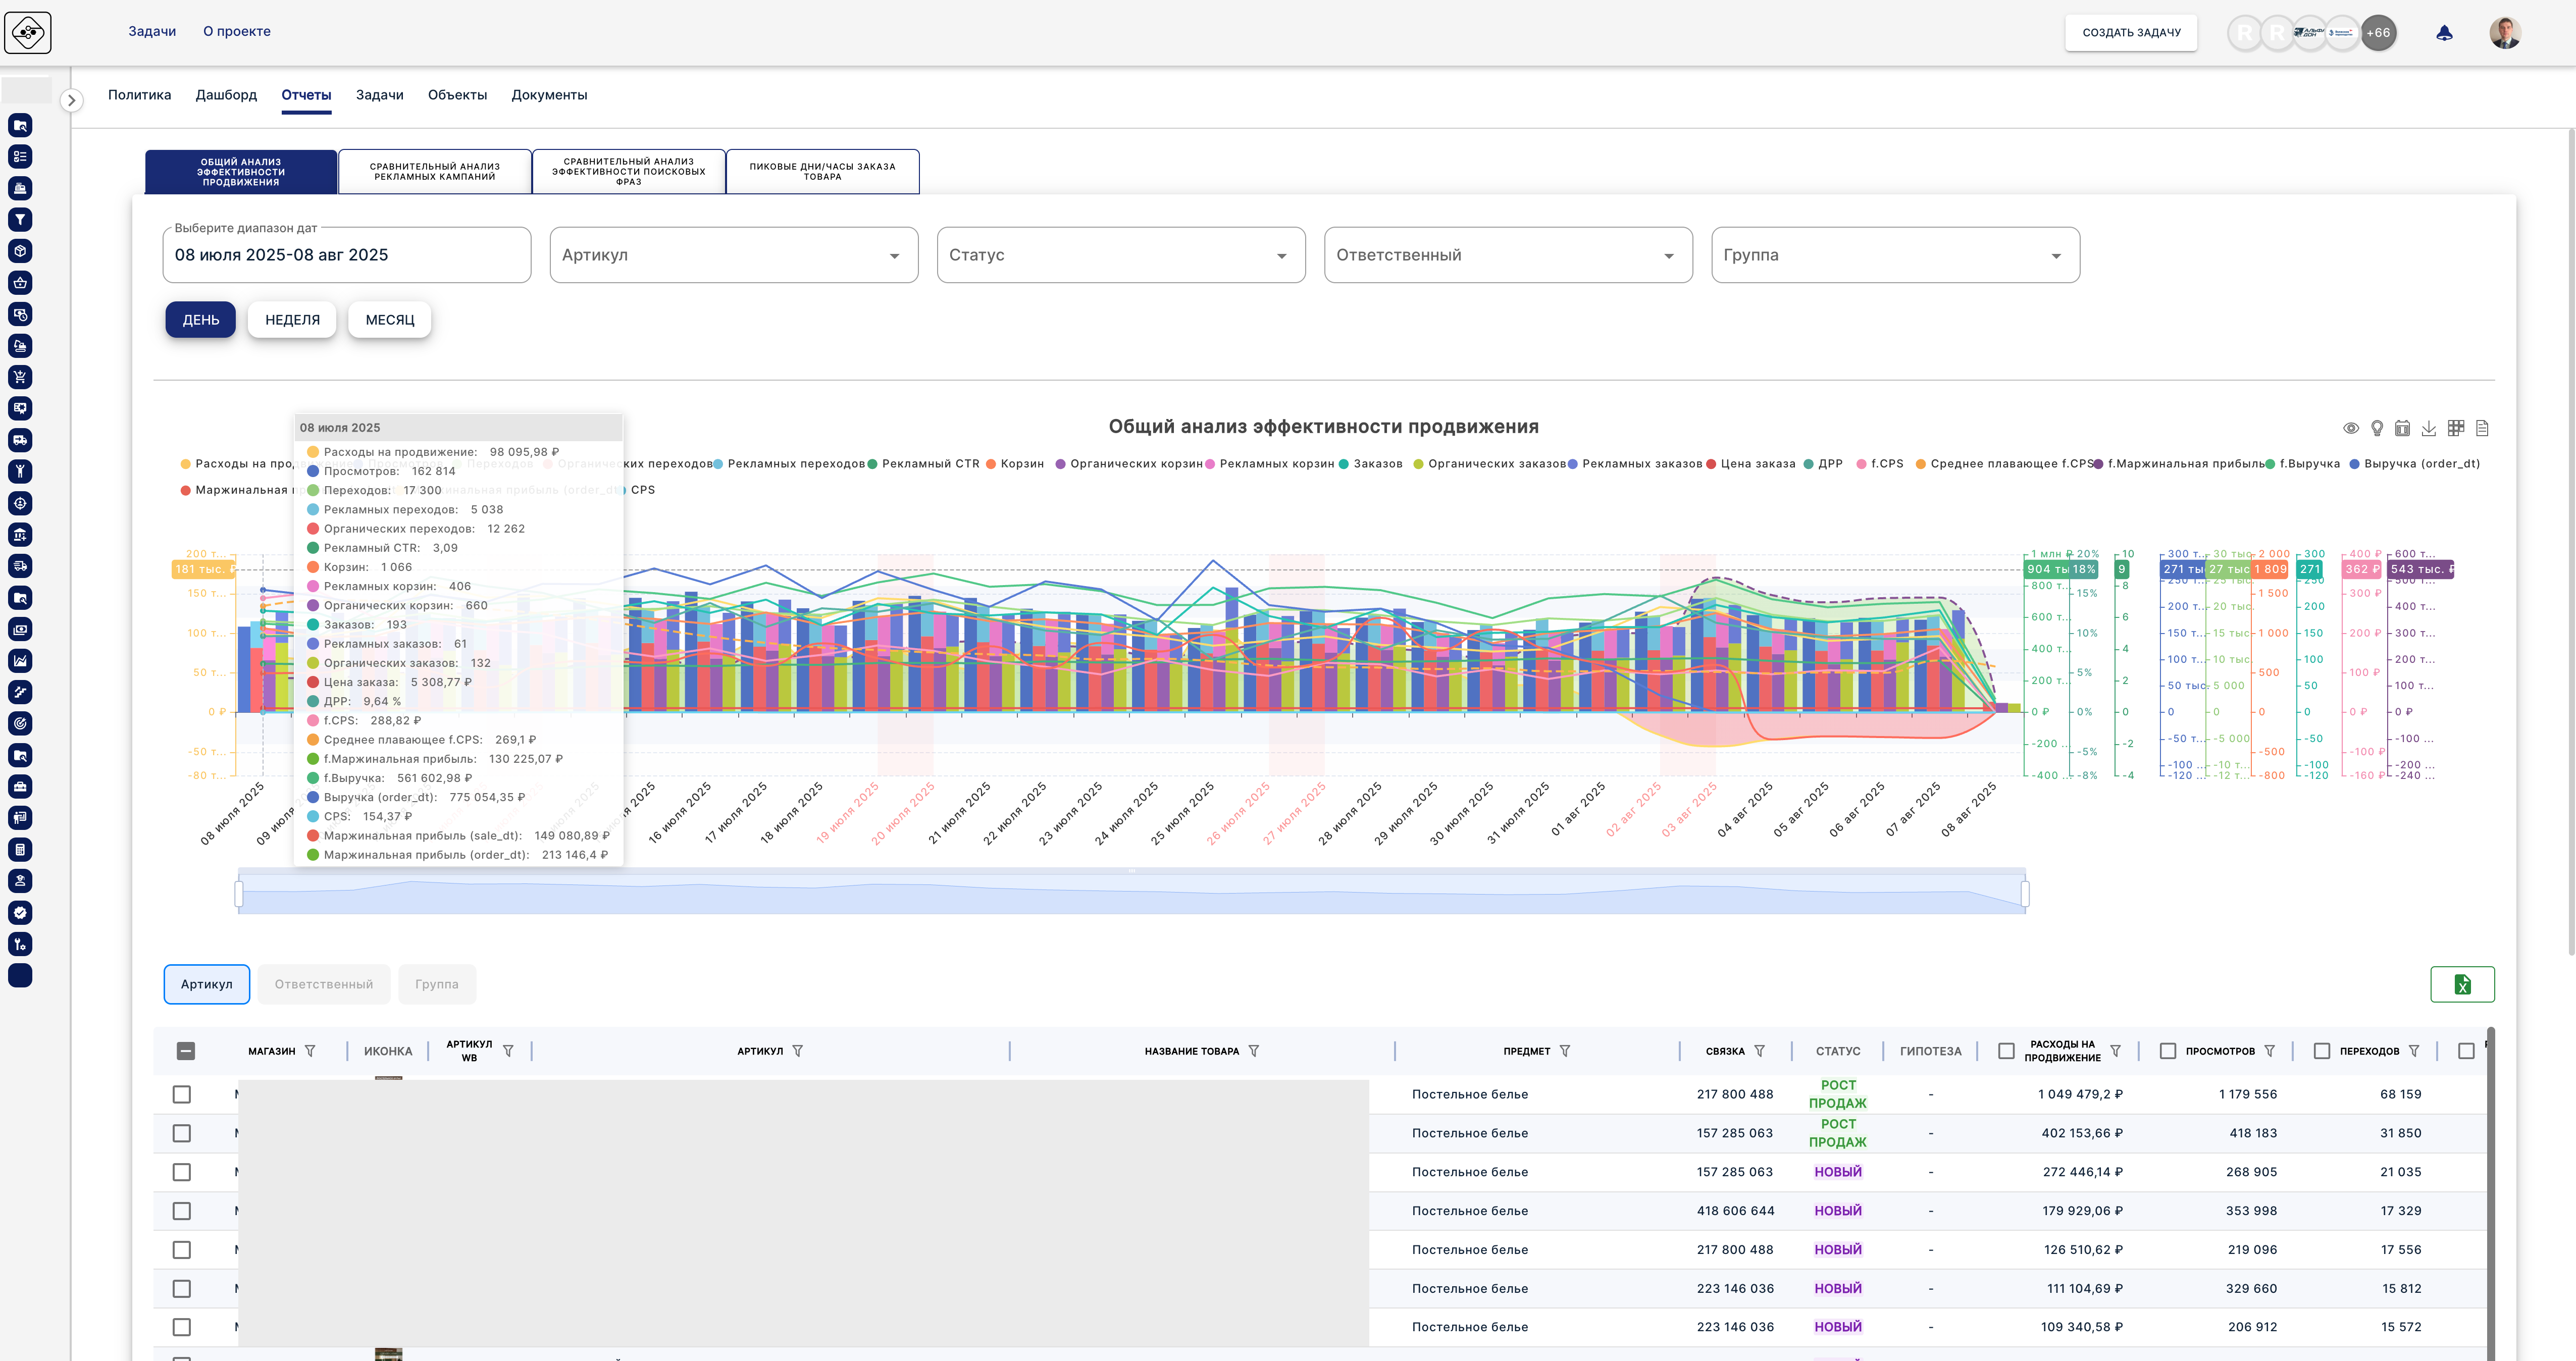The height and width of the screenshot is (1361, 2576).
Task: Select the row with 272 446,14 ₽ spend
Action: [x=182, y=1172]
